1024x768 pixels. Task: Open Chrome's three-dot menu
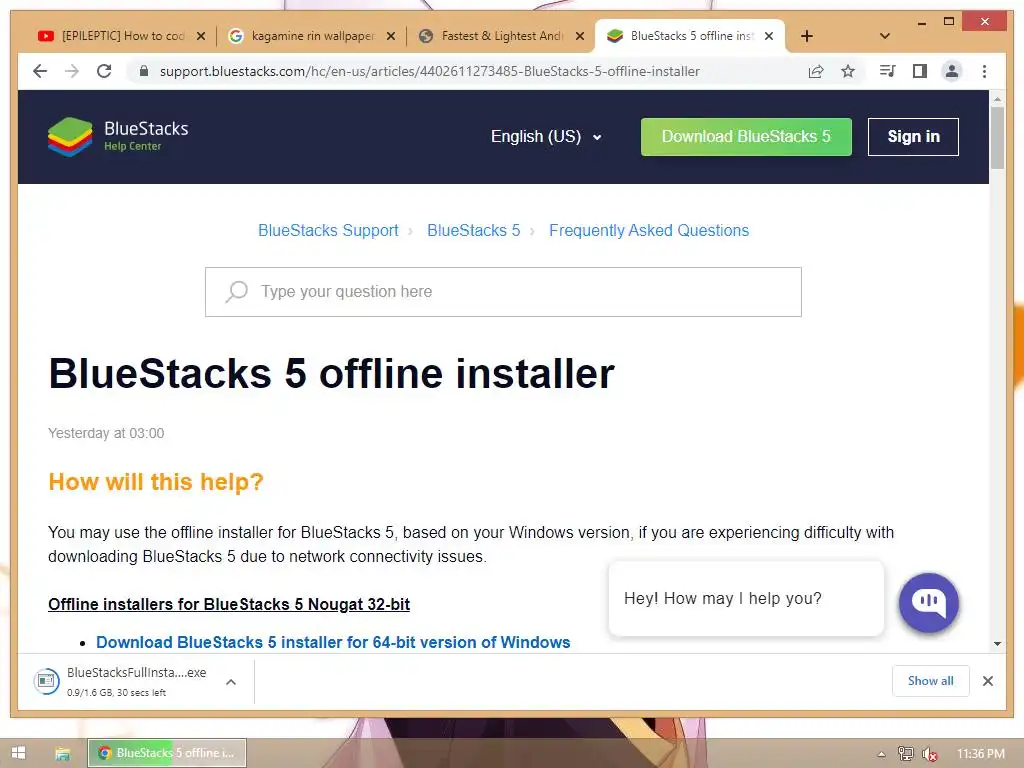pos(984,71)
